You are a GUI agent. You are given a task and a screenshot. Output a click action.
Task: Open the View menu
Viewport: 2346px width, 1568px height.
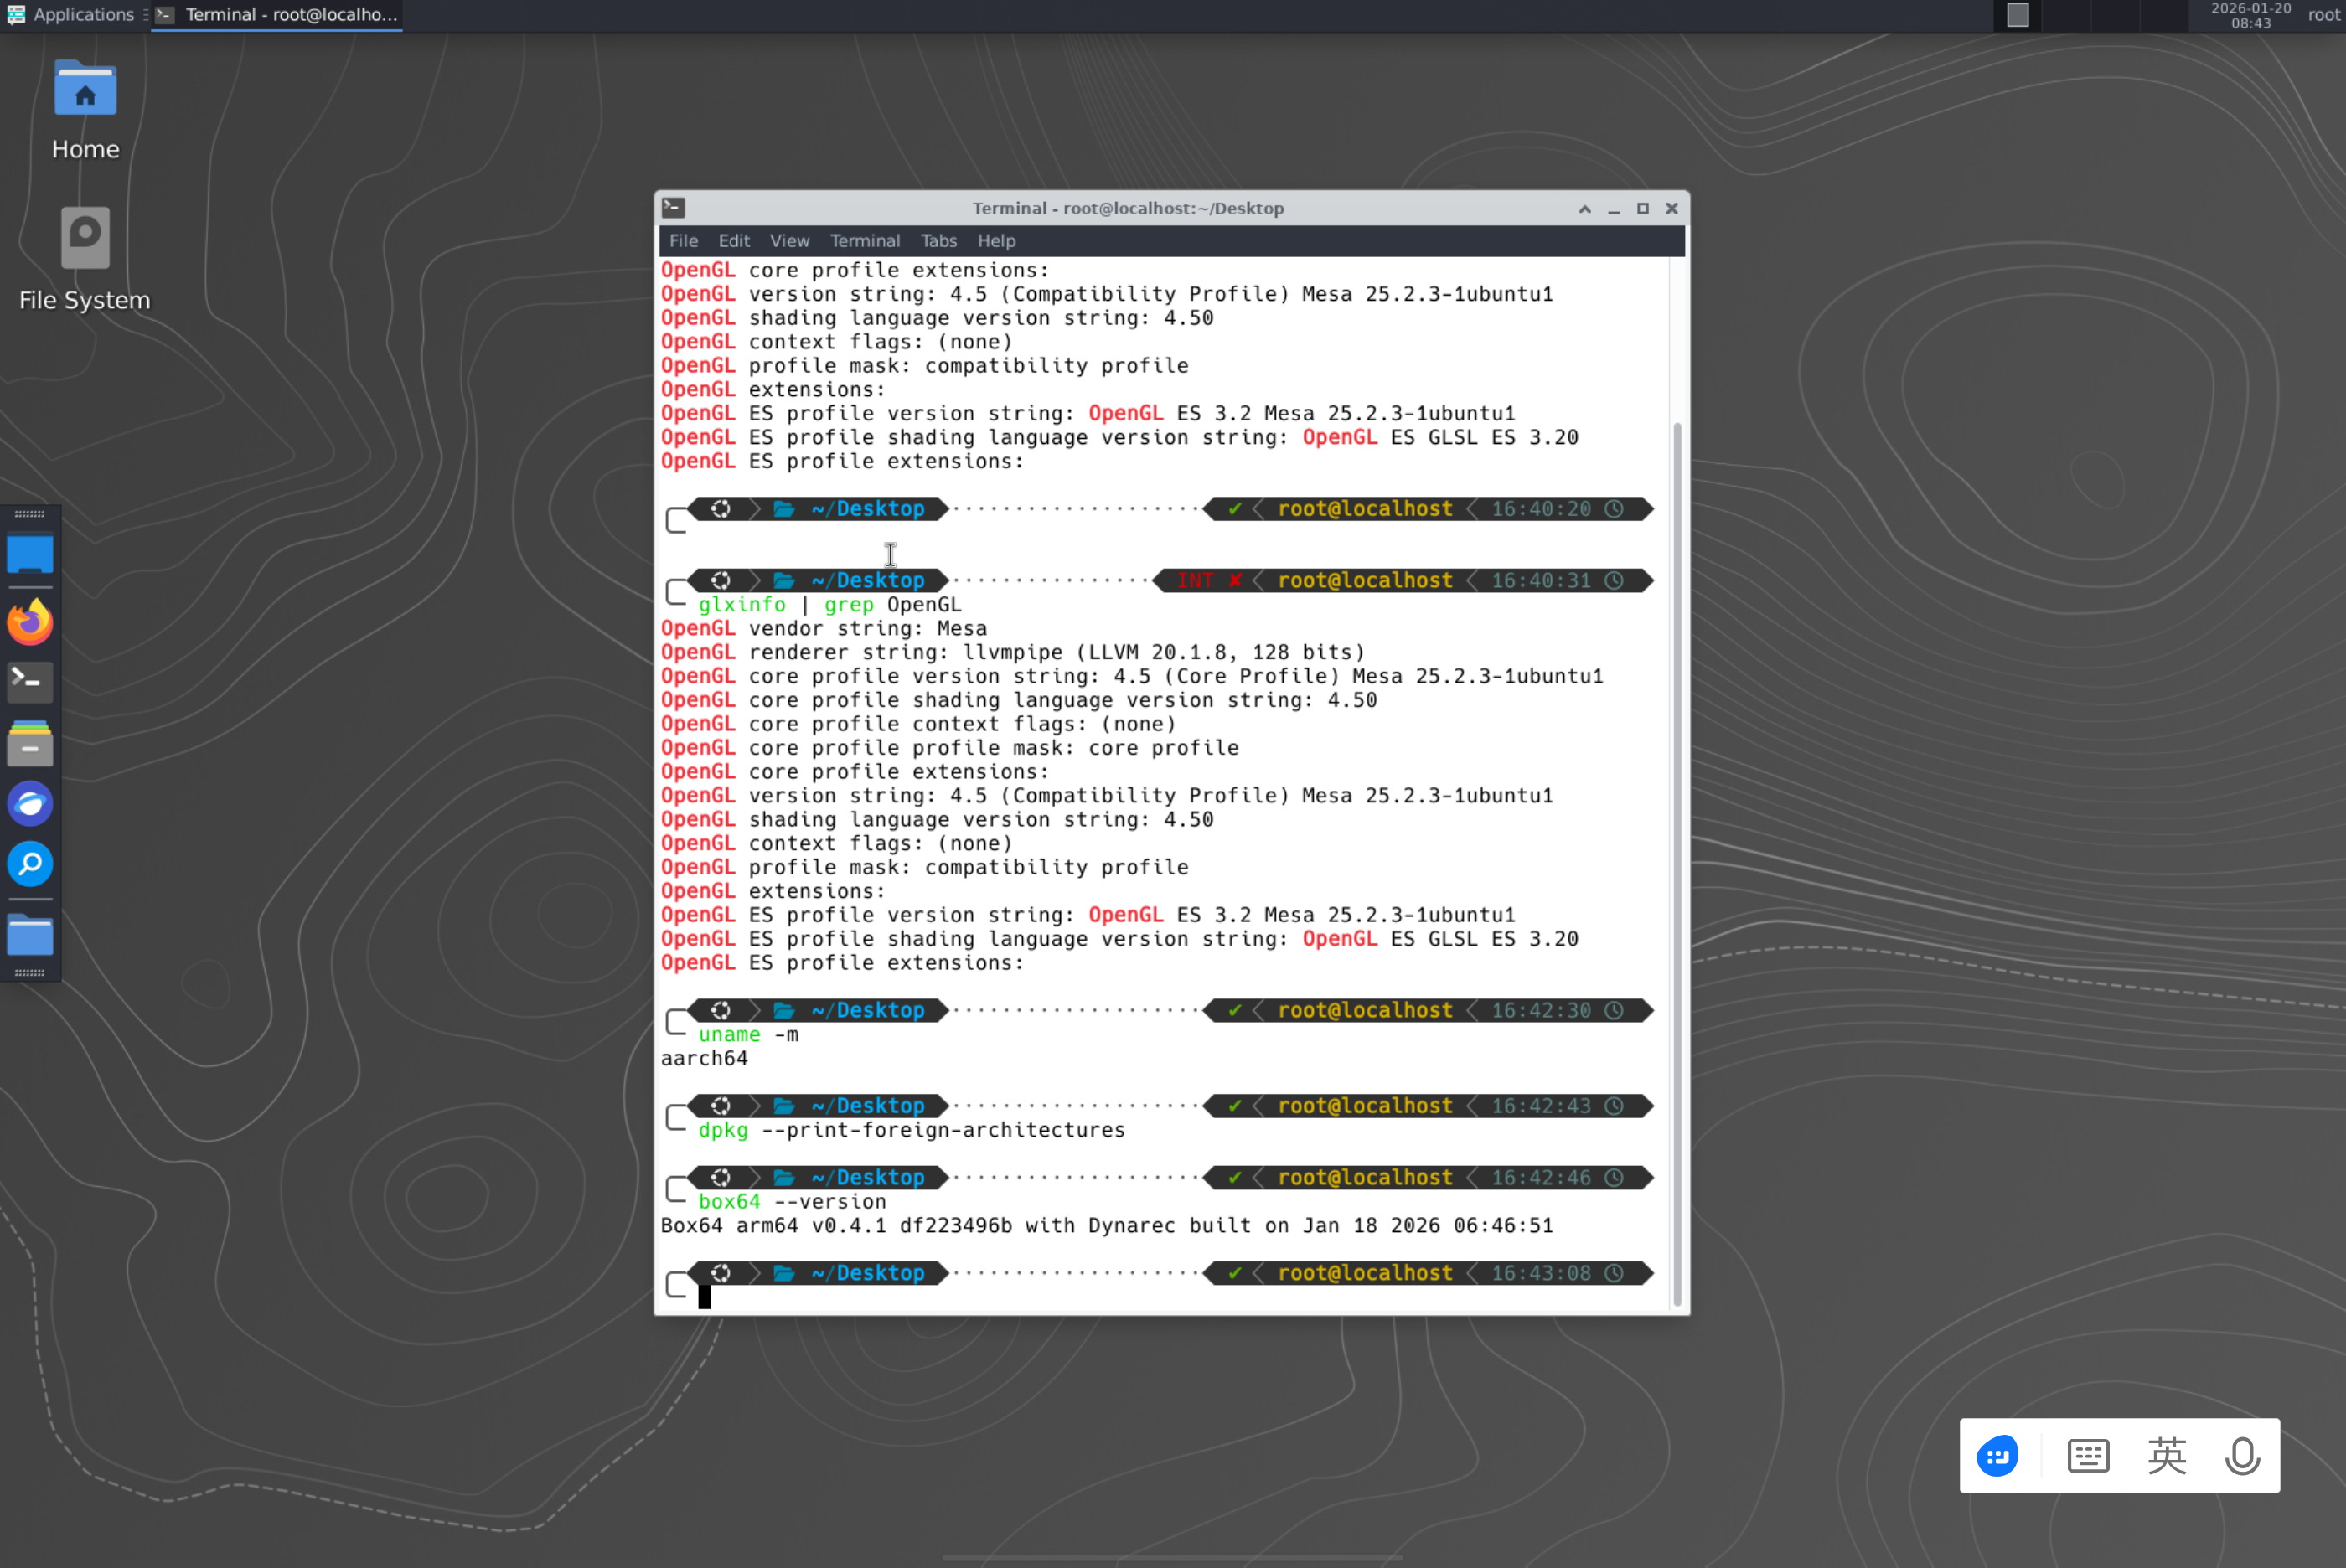point(789,241)
